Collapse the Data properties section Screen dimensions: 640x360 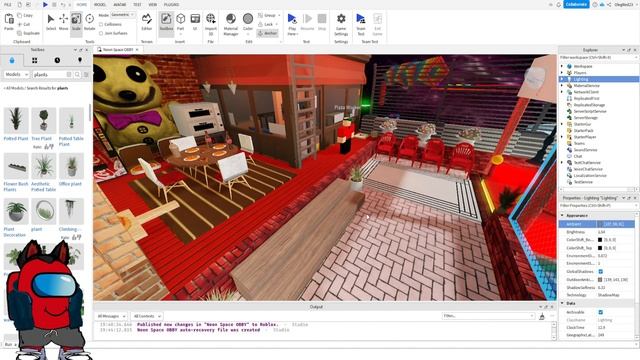click(x=562, y=303)
